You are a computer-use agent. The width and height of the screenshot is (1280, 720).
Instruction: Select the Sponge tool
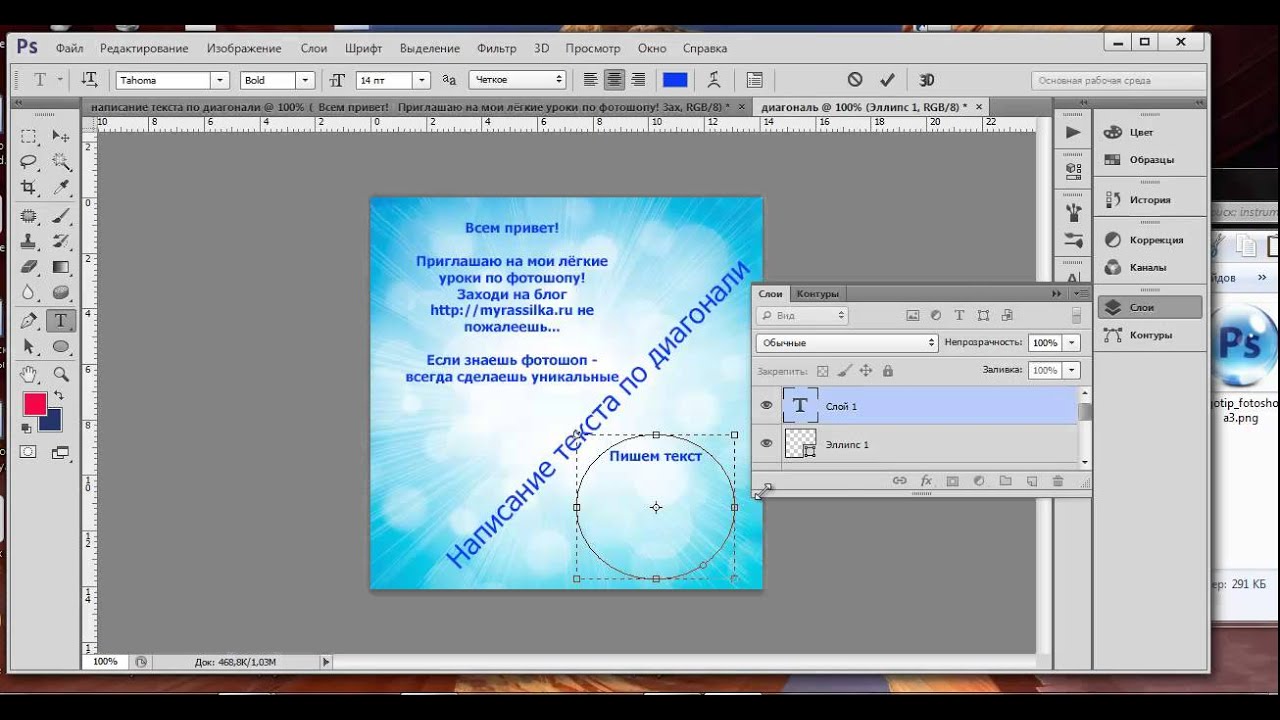coord(61,293)
